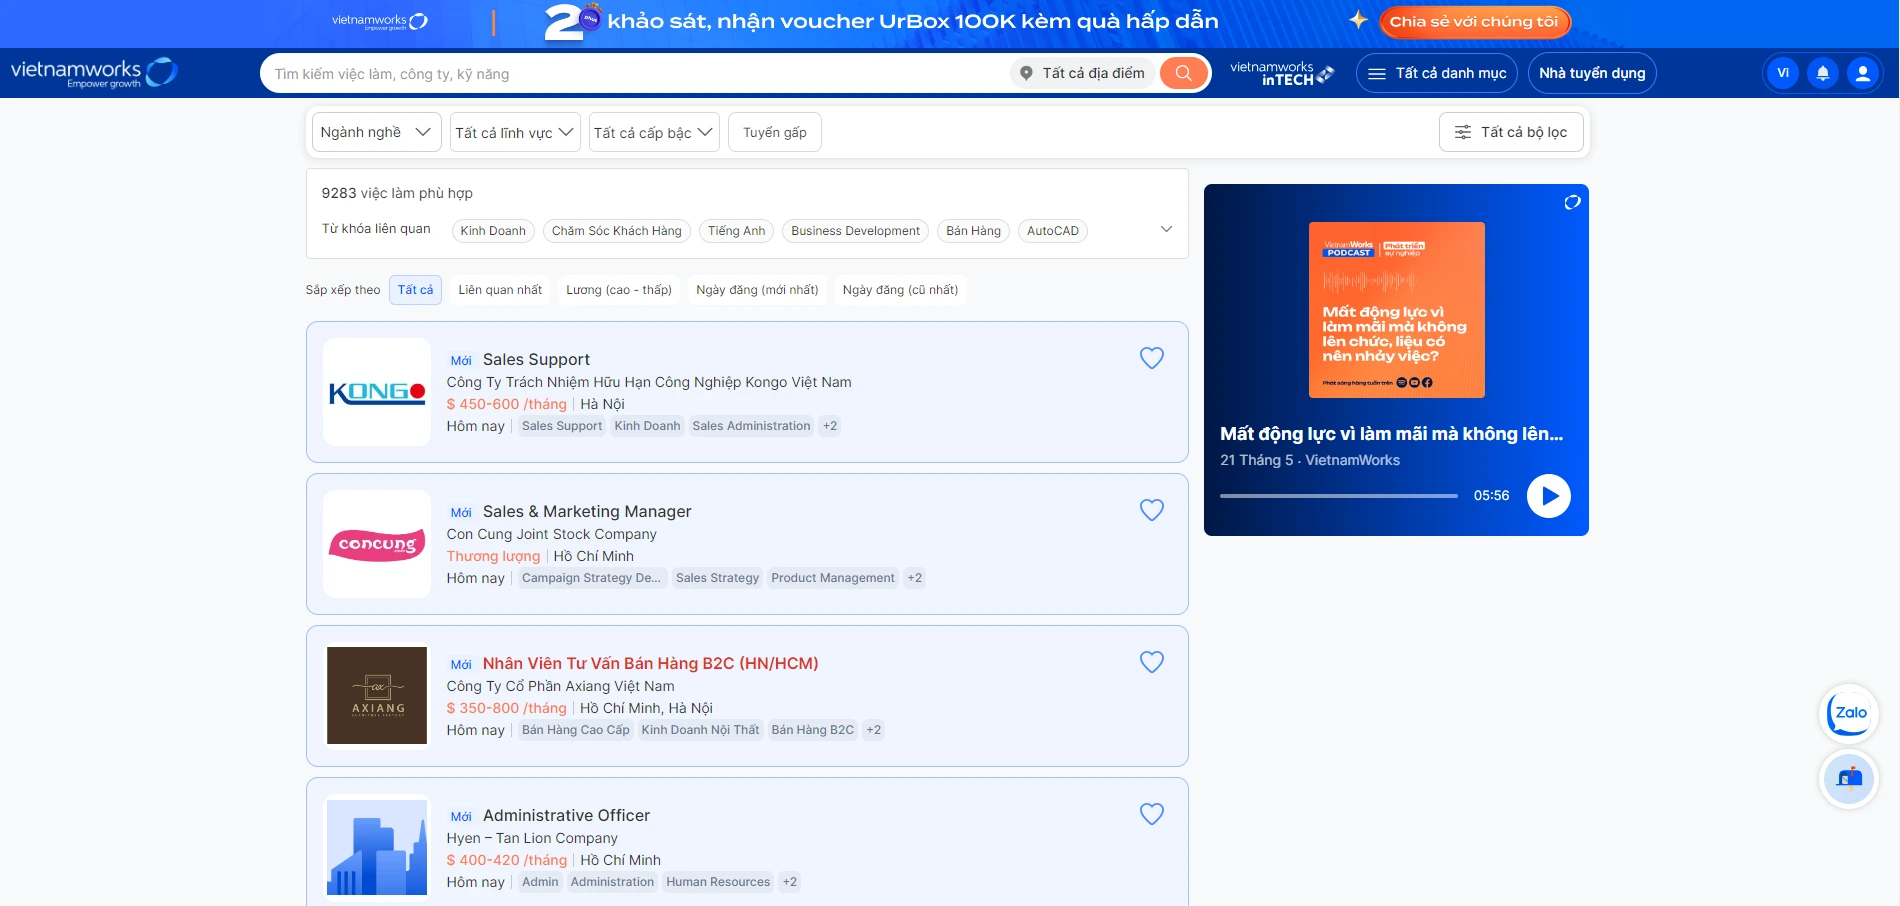The height and width of the screenshot is (906, 1900).
Task: Favorite the Administrative Officer job heart
Action: pyautogui.click(x=1152, y=814)
